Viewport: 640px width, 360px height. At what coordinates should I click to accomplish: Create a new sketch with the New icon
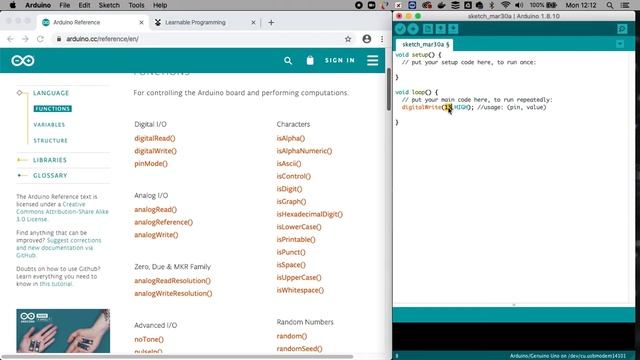(x=428, y=29)
